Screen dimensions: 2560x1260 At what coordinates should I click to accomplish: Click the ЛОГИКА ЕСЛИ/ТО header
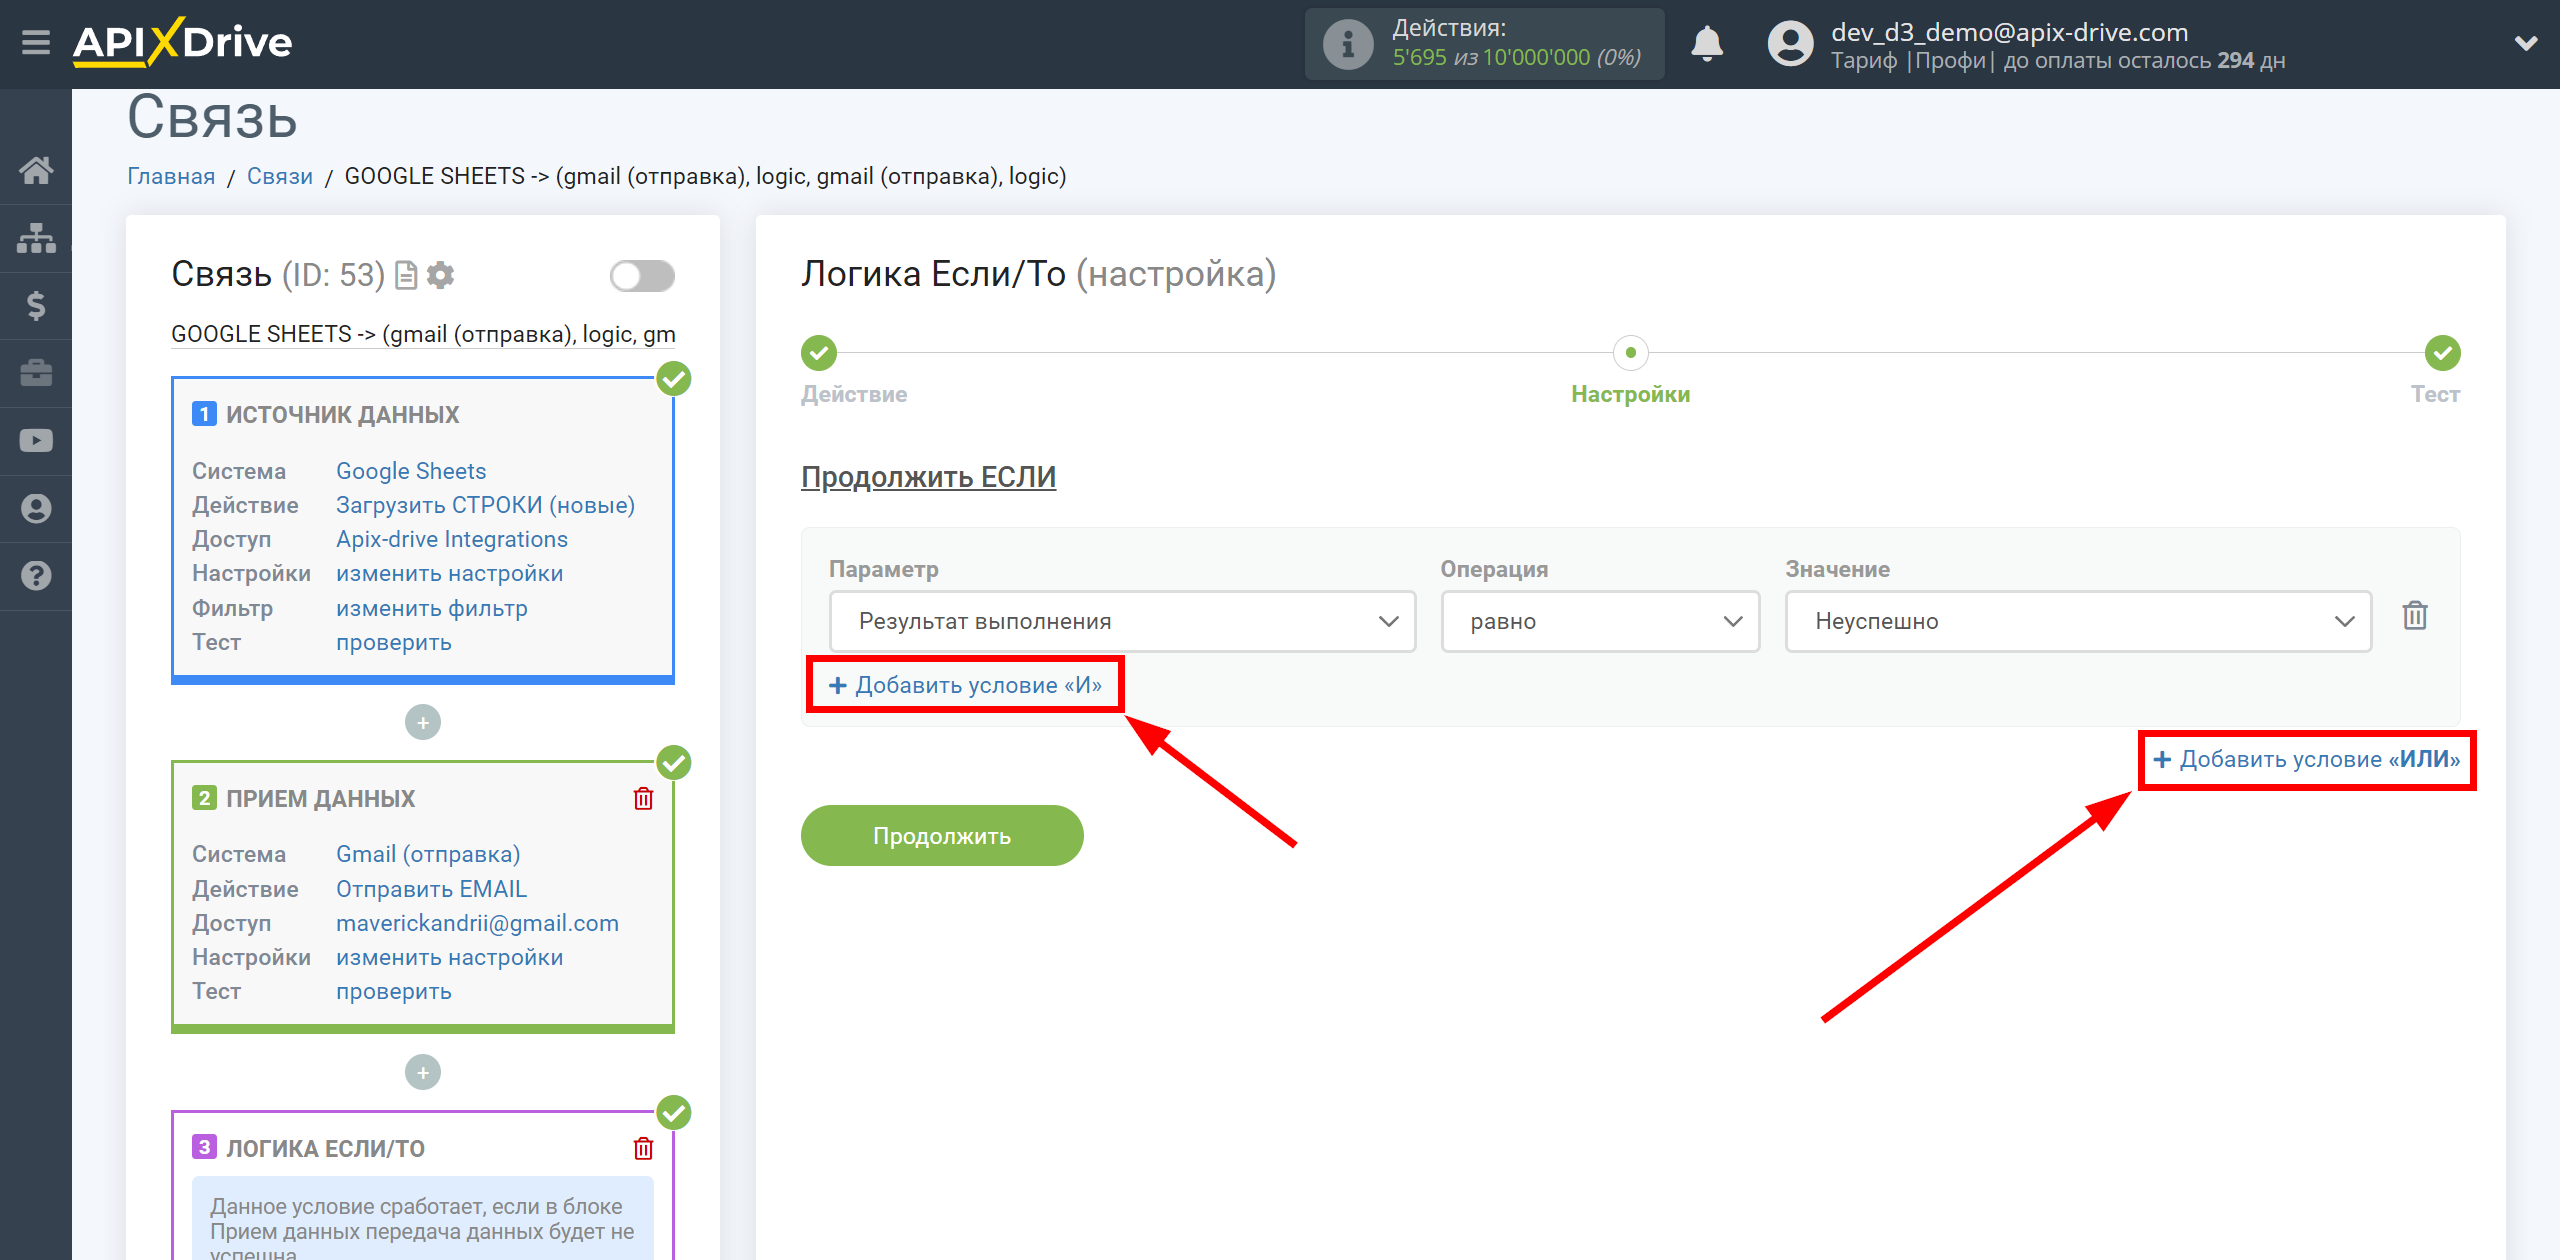[325, 1148]
